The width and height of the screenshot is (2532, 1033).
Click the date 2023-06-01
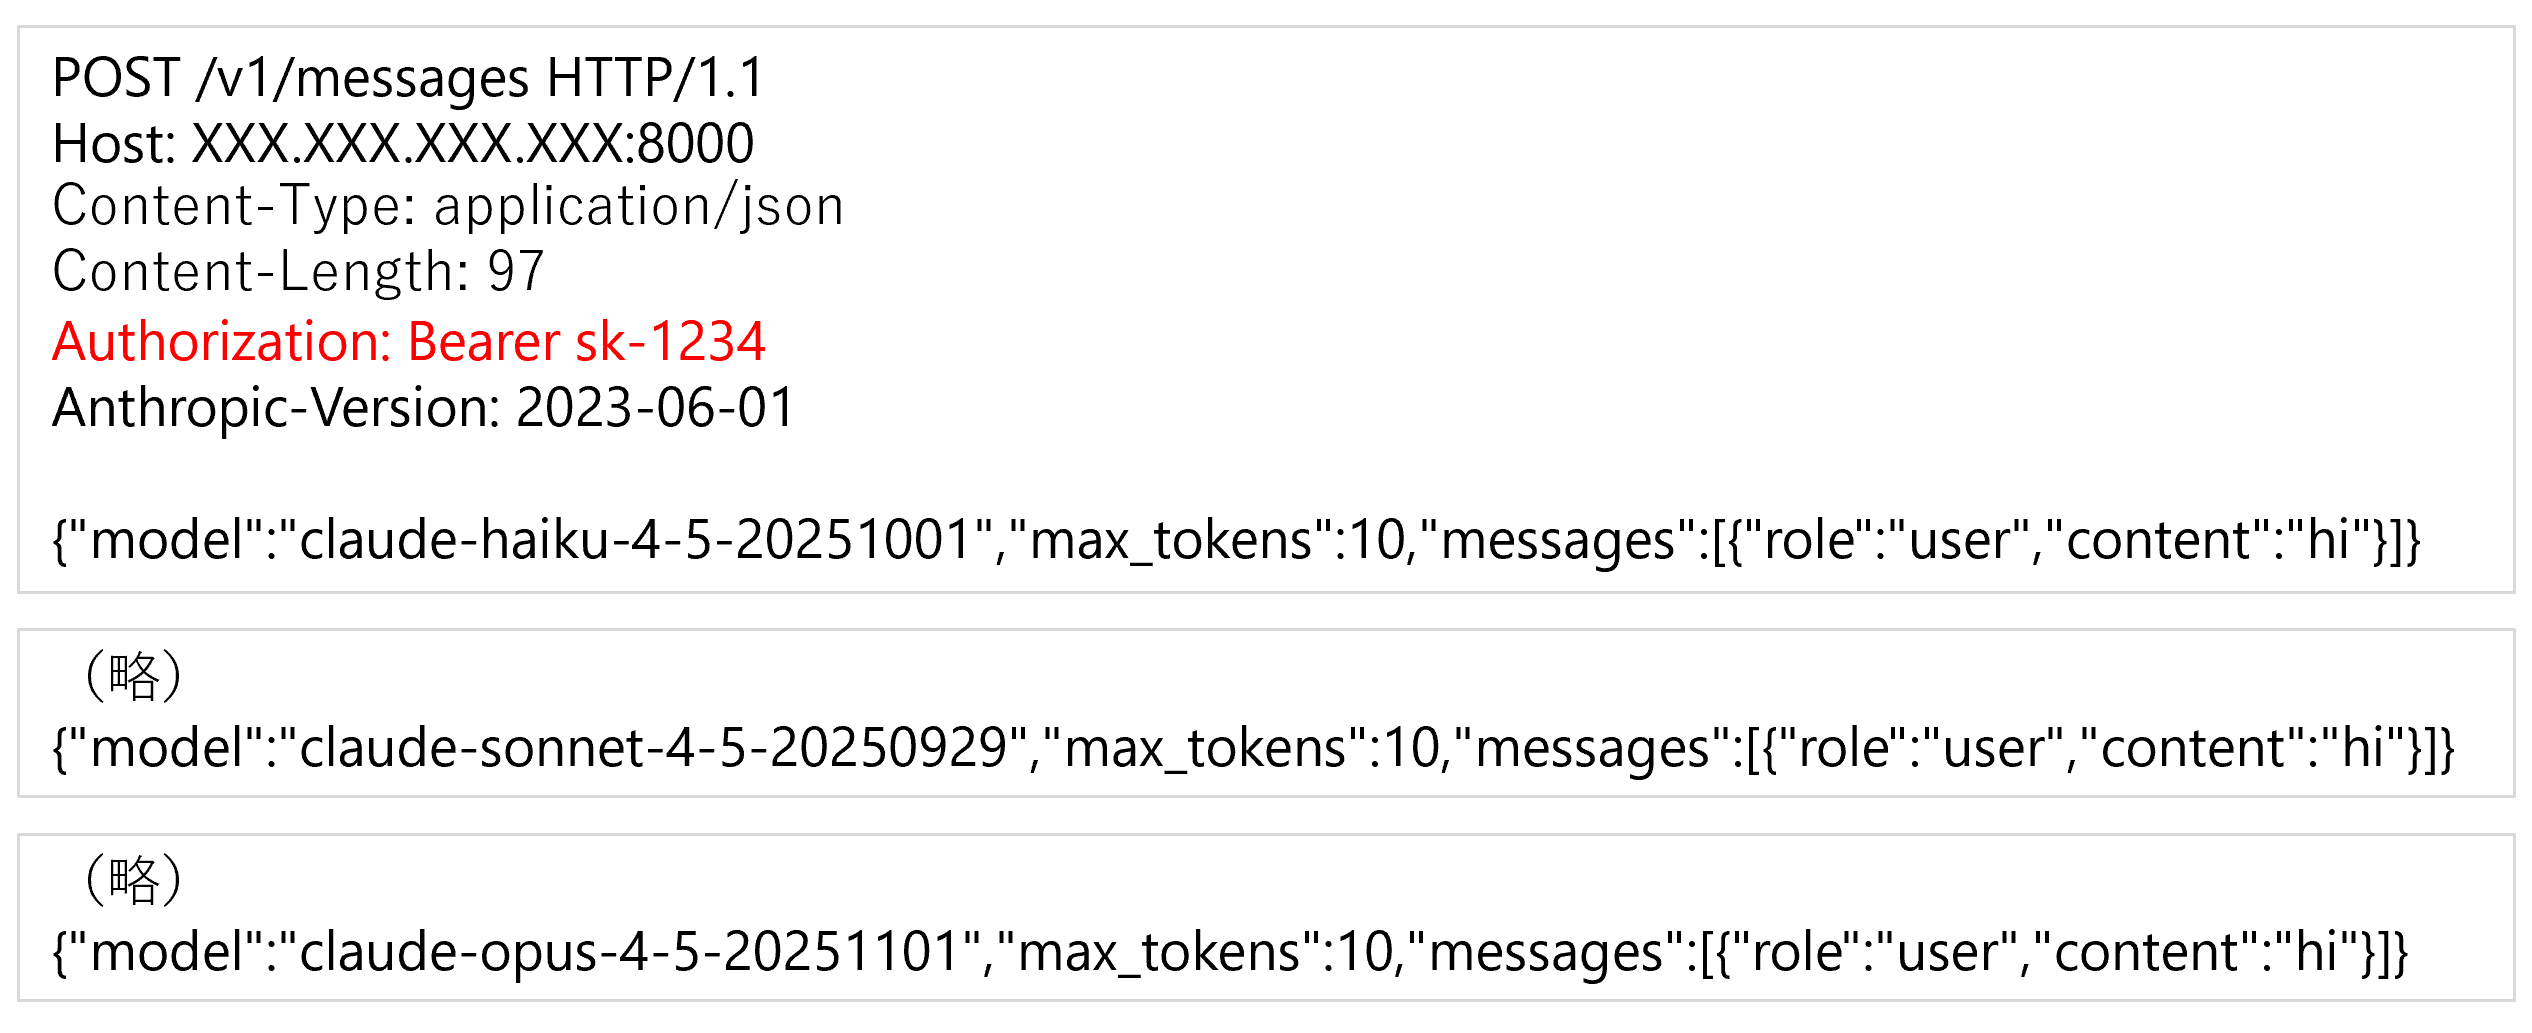655,408
